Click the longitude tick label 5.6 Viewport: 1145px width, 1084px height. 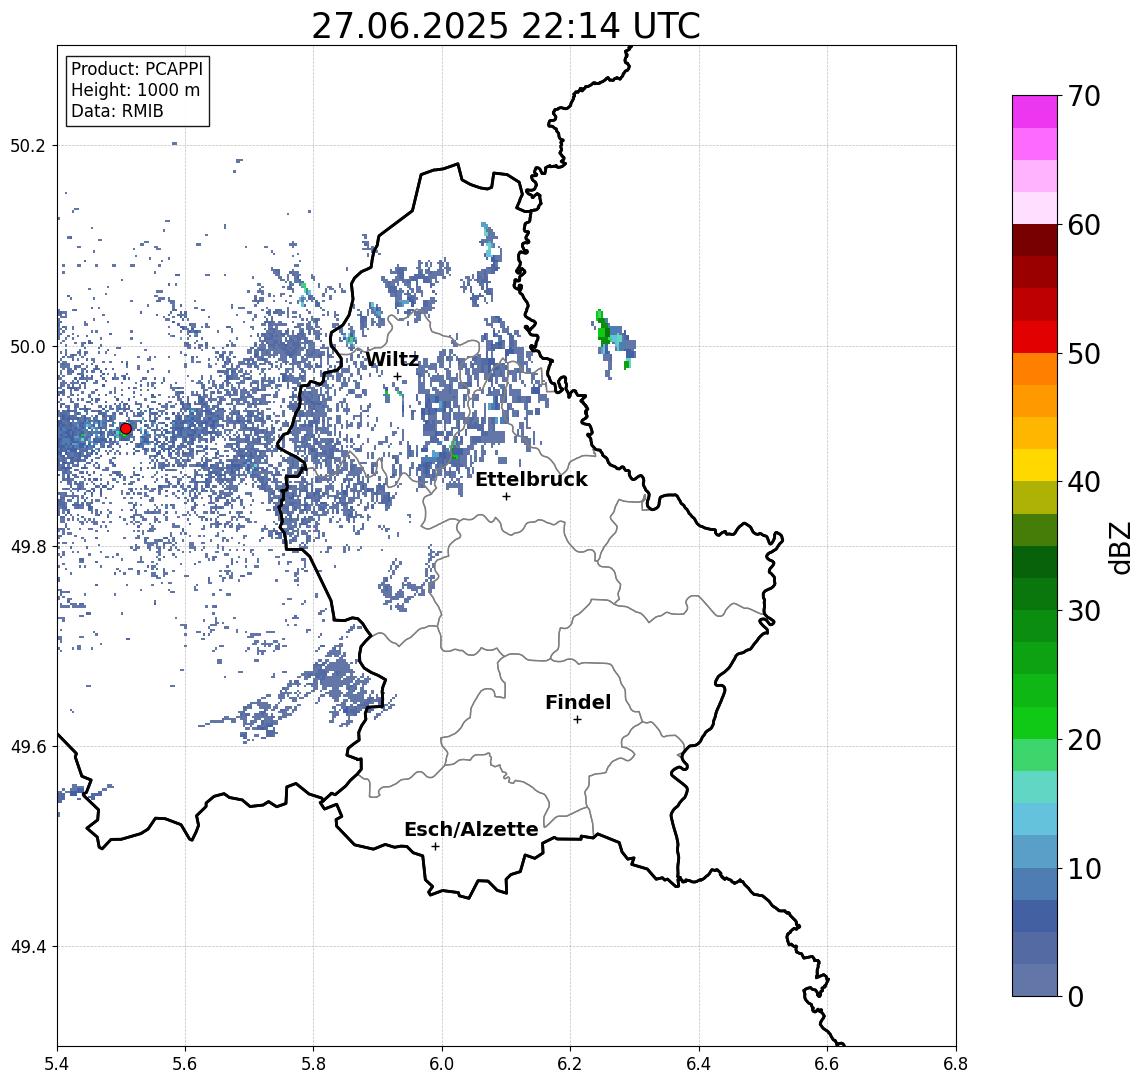185,1064
